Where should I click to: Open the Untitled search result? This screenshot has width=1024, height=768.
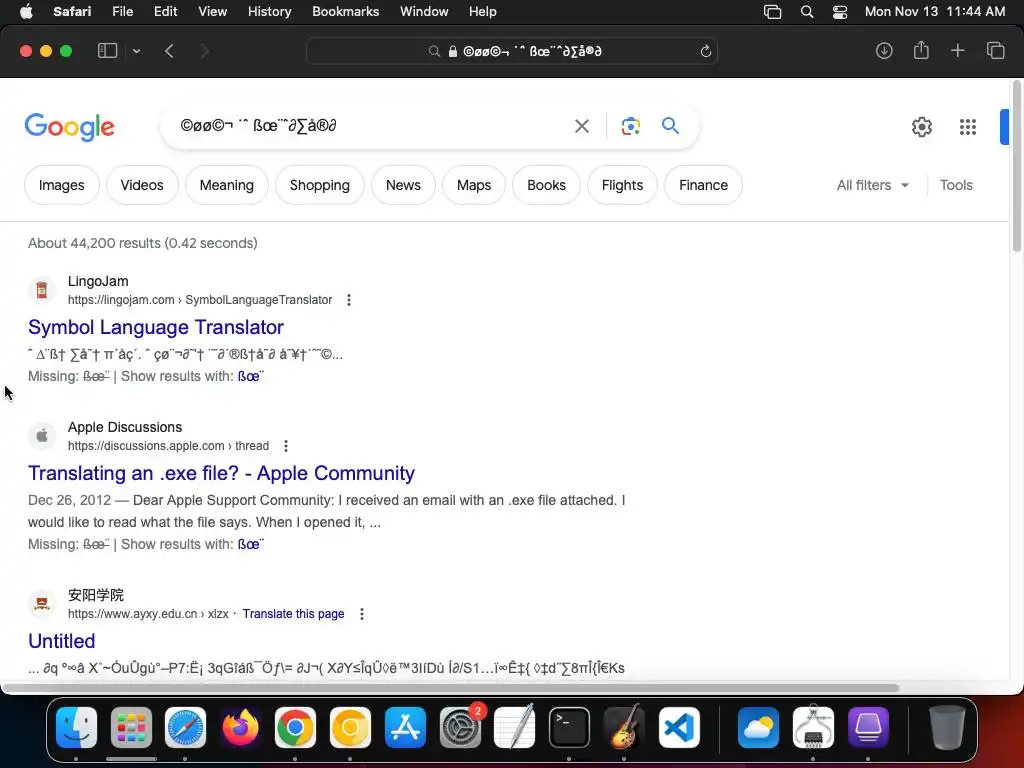(x=61, y=641)
